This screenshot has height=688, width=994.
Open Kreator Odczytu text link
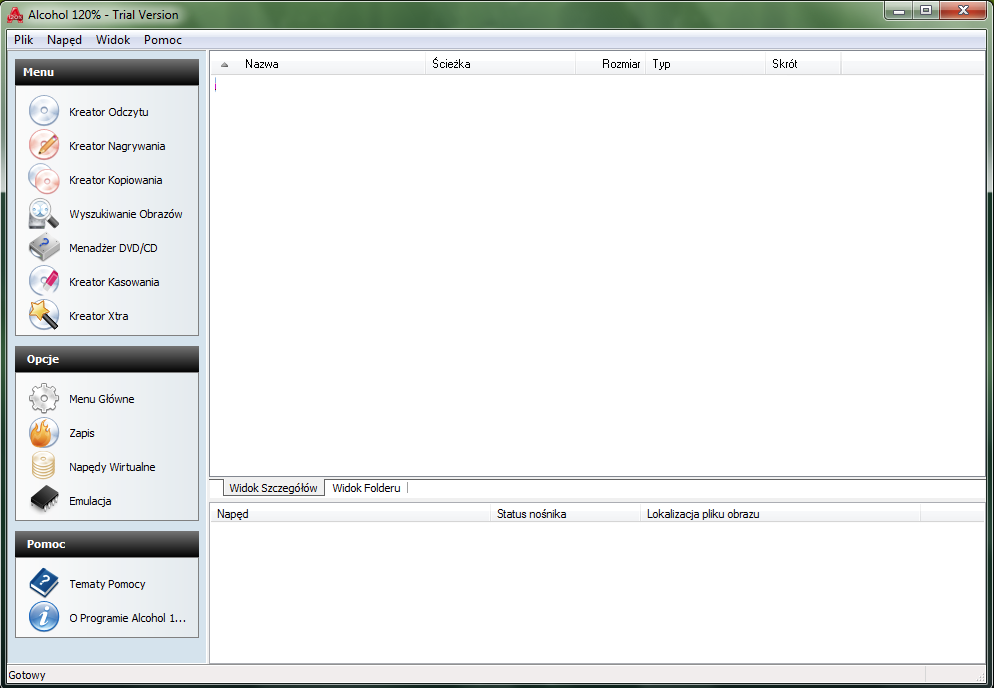[x=108, y=112]
